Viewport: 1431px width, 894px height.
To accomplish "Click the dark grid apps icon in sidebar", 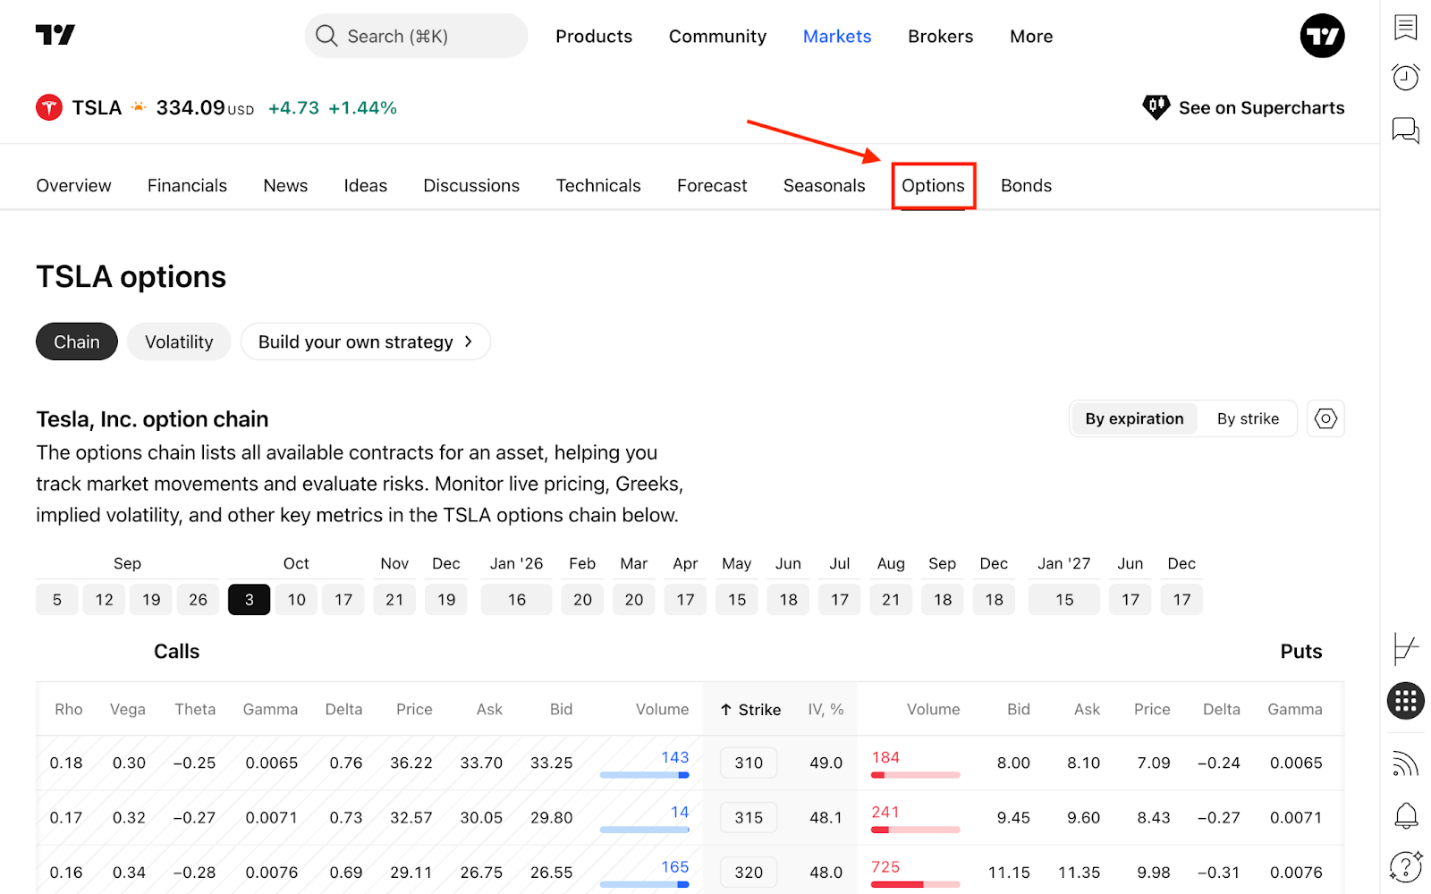I will tap(1405, 701).
